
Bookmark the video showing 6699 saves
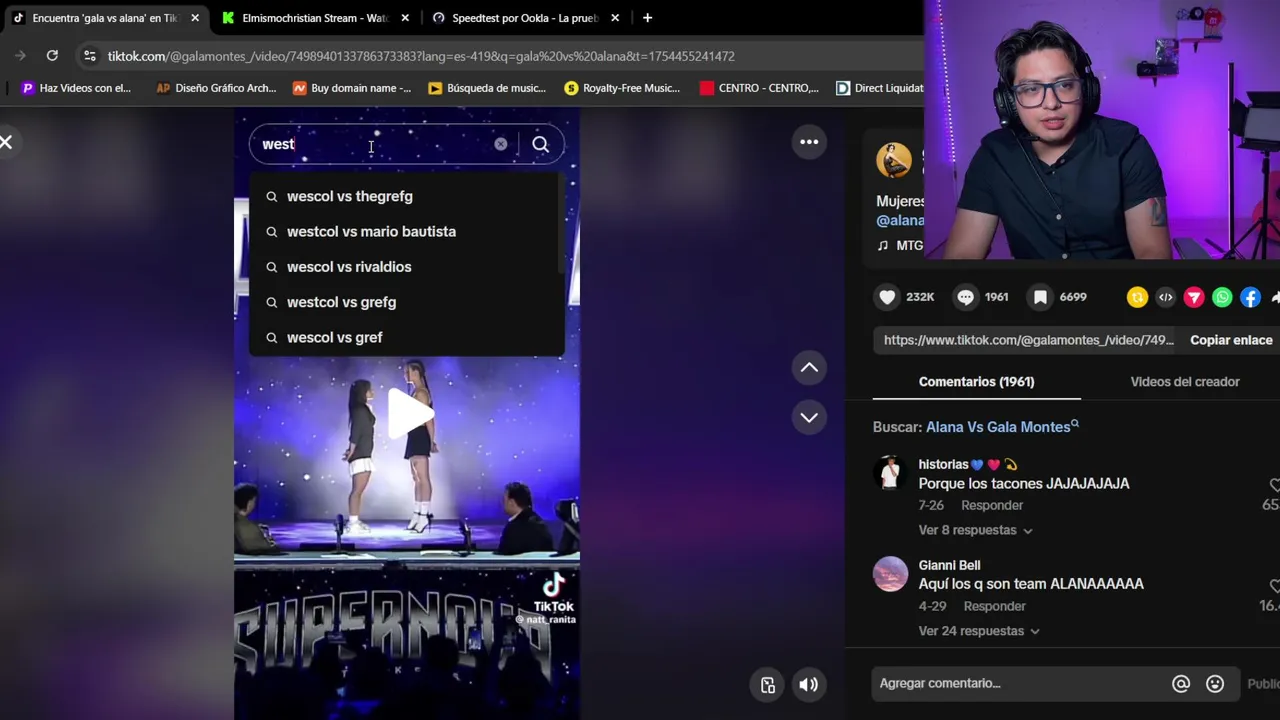(1040, 297)
